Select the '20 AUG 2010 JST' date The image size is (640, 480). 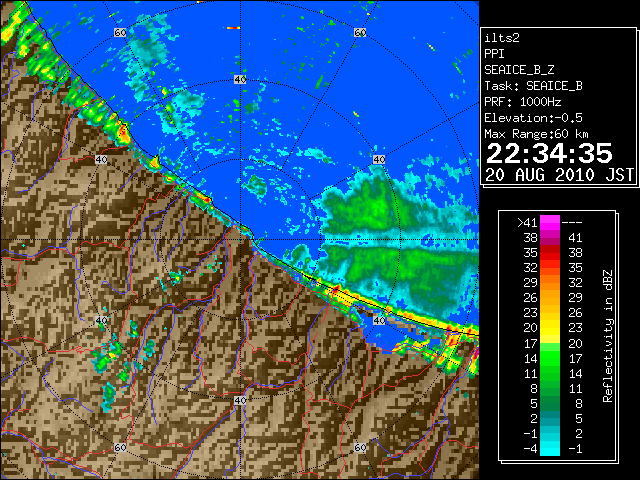point(560,175)
